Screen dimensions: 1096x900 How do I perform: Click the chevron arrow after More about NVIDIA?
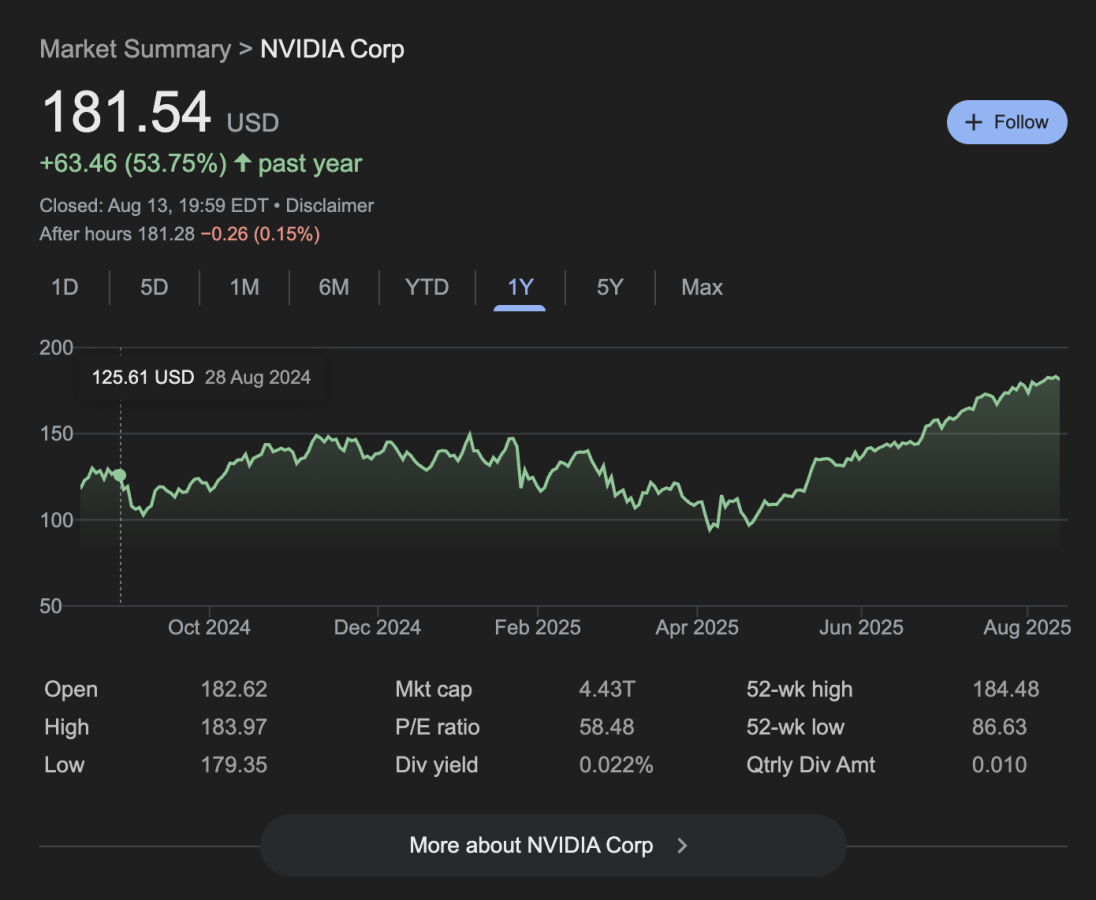tap(682, 845)
